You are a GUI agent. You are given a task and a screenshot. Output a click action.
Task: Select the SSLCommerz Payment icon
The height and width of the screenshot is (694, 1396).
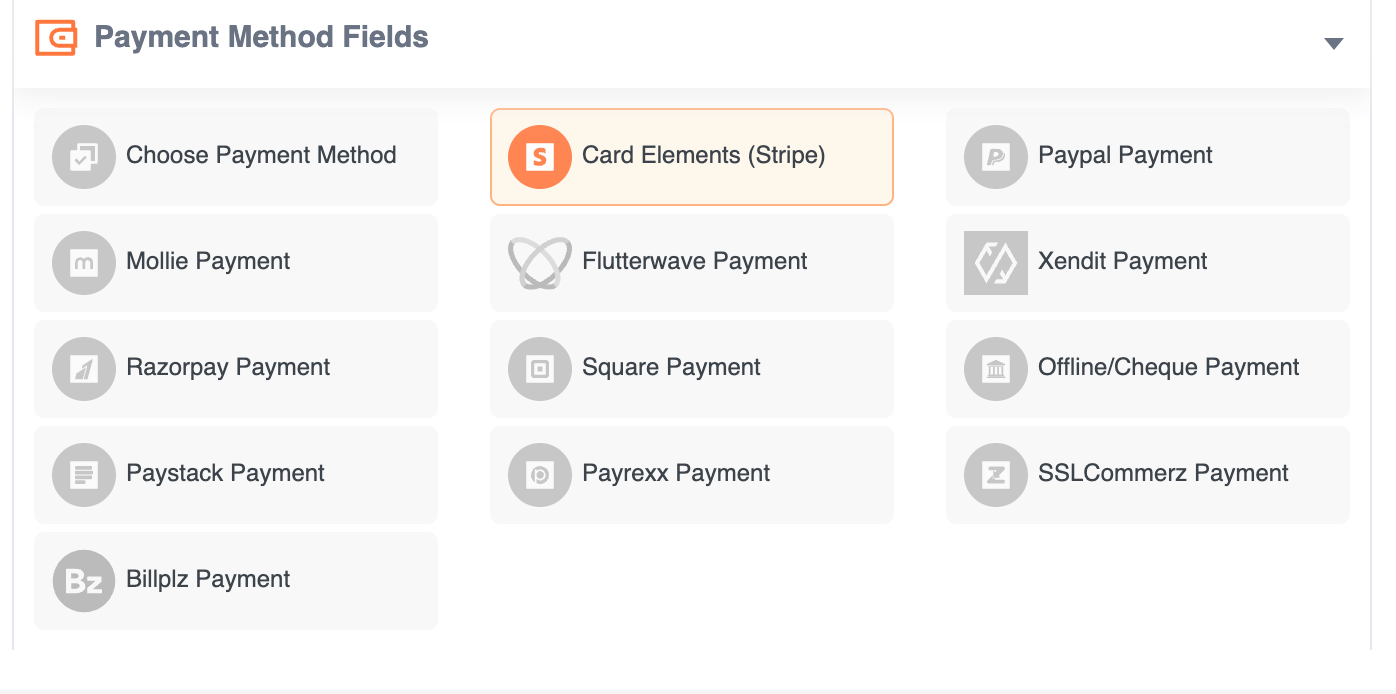coord(995,474)
